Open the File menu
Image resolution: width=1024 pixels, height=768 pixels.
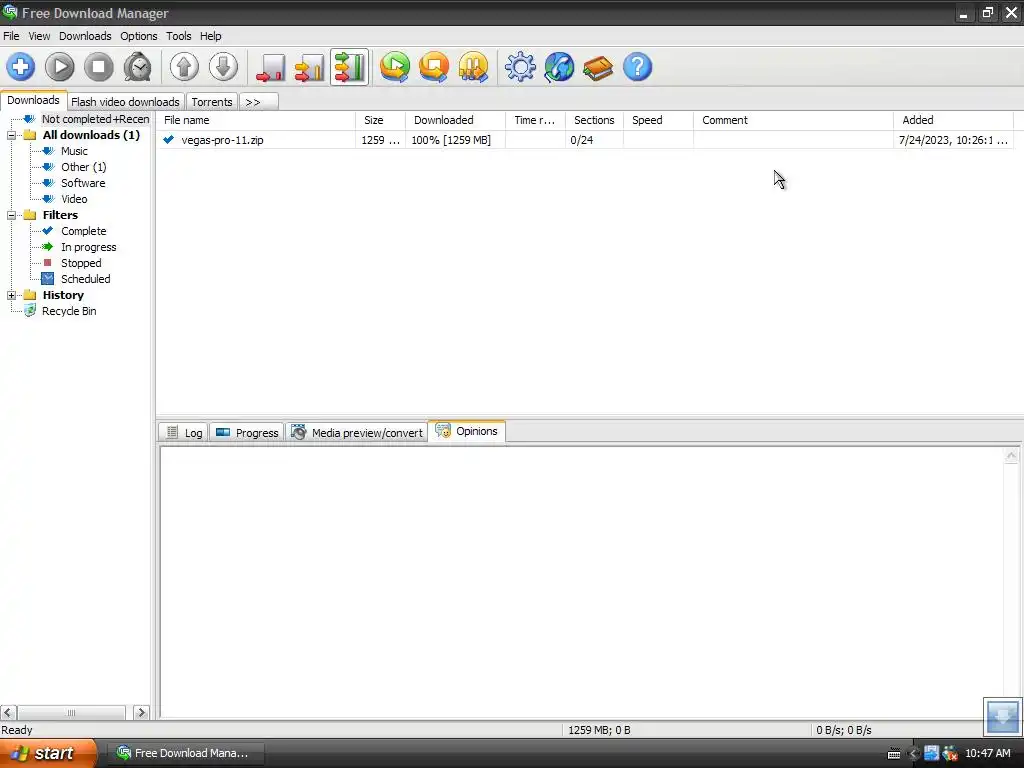pos(11,36)
